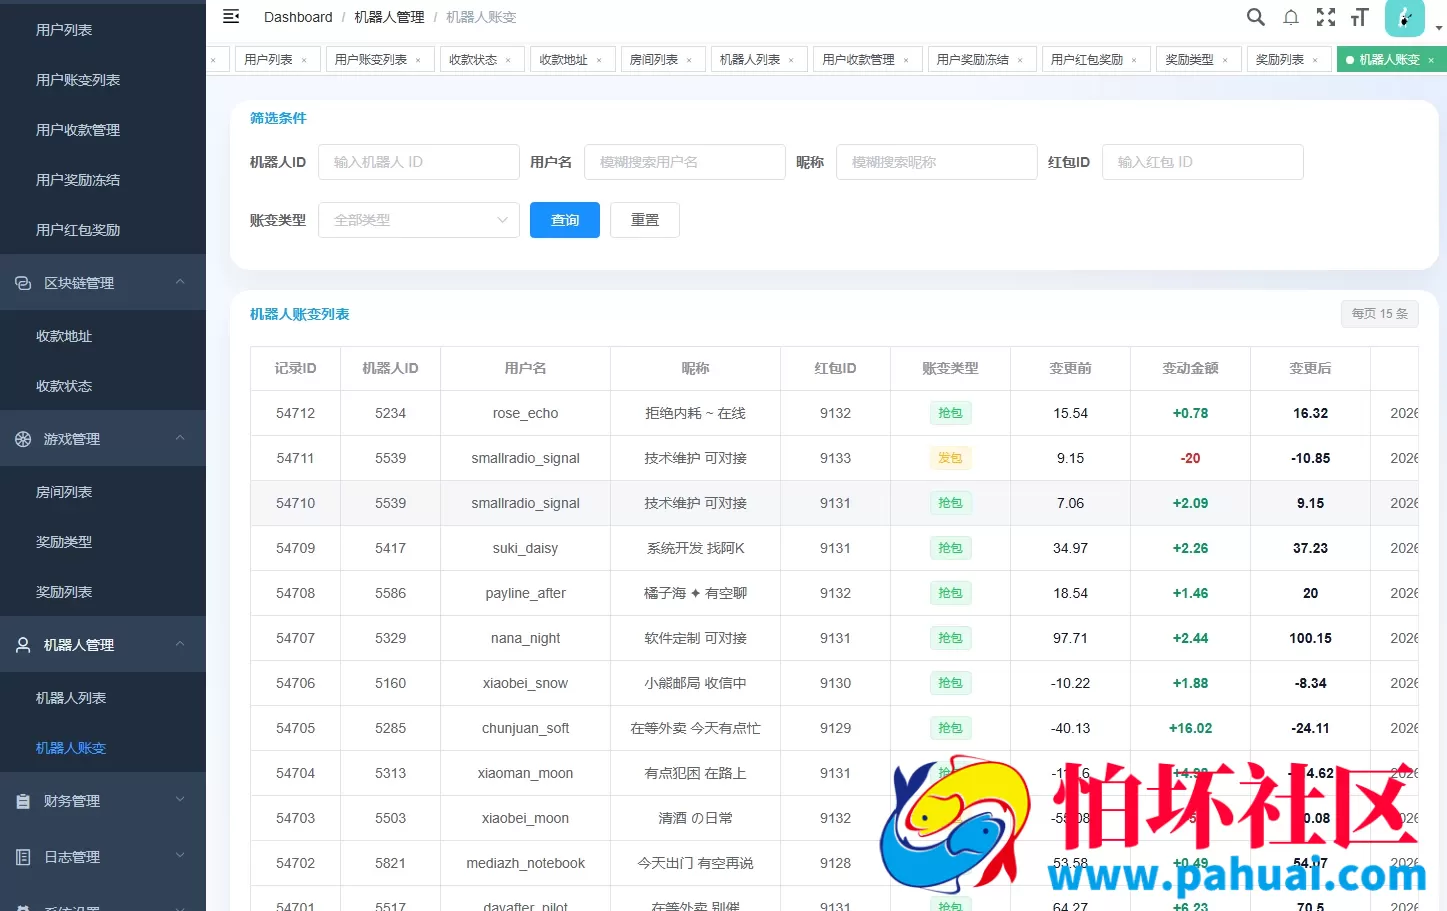Click the 重置 reset button
1447x911 pixels.
[645, 220]
